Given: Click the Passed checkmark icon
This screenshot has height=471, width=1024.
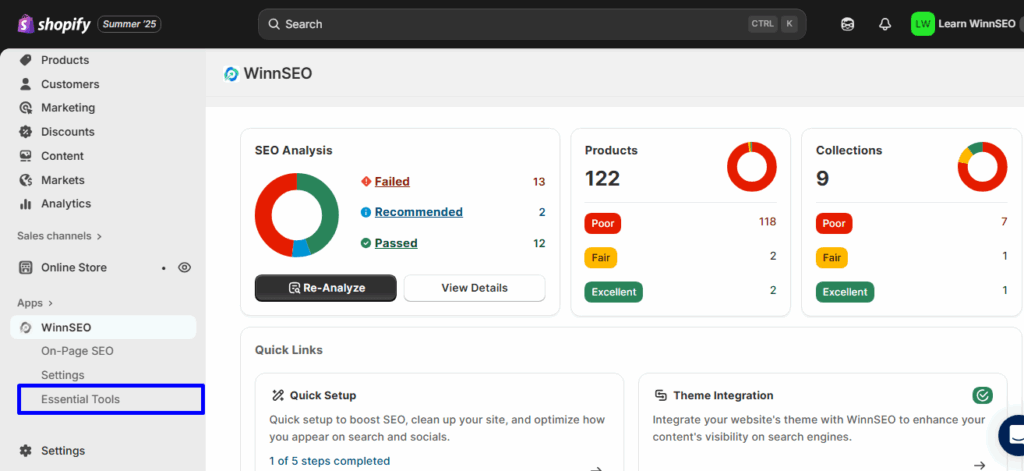Looking at the screenshot, I should pyautogui.click(x=366, y=244).
